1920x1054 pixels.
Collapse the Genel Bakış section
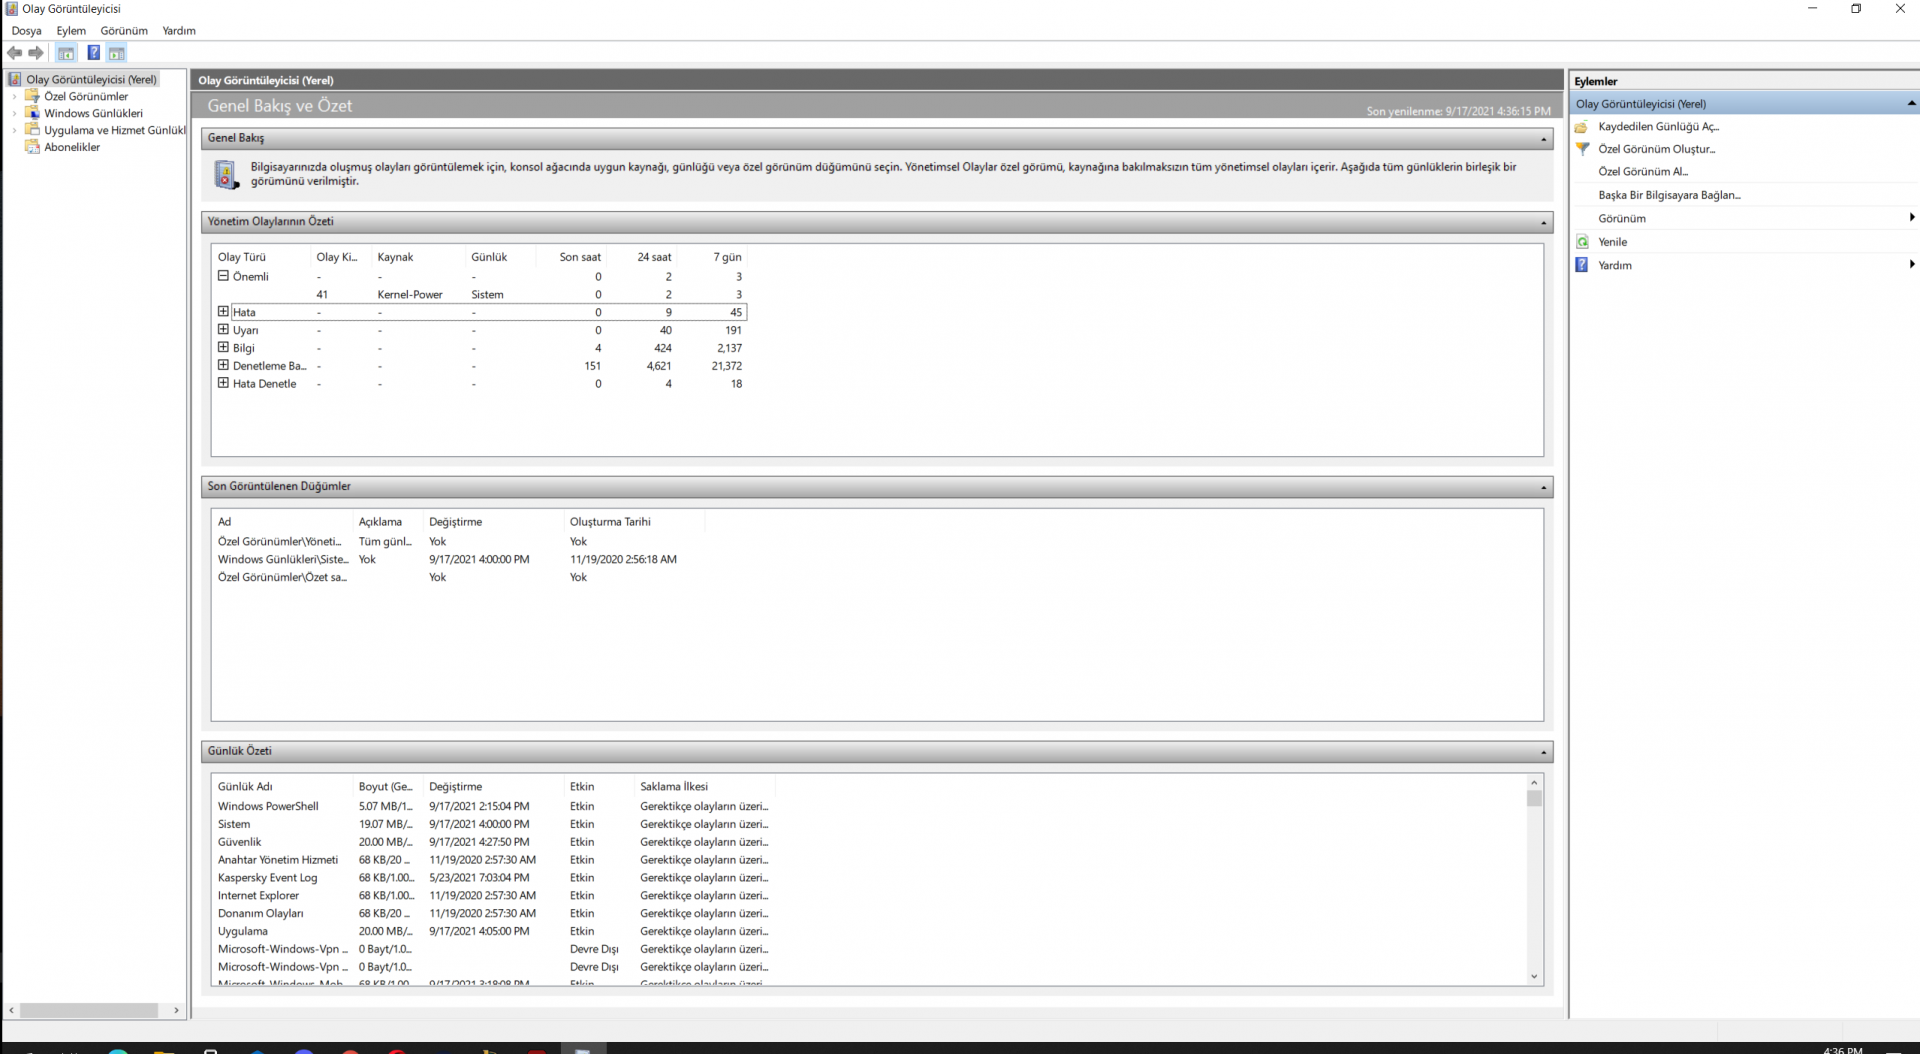click(1543, 139)
